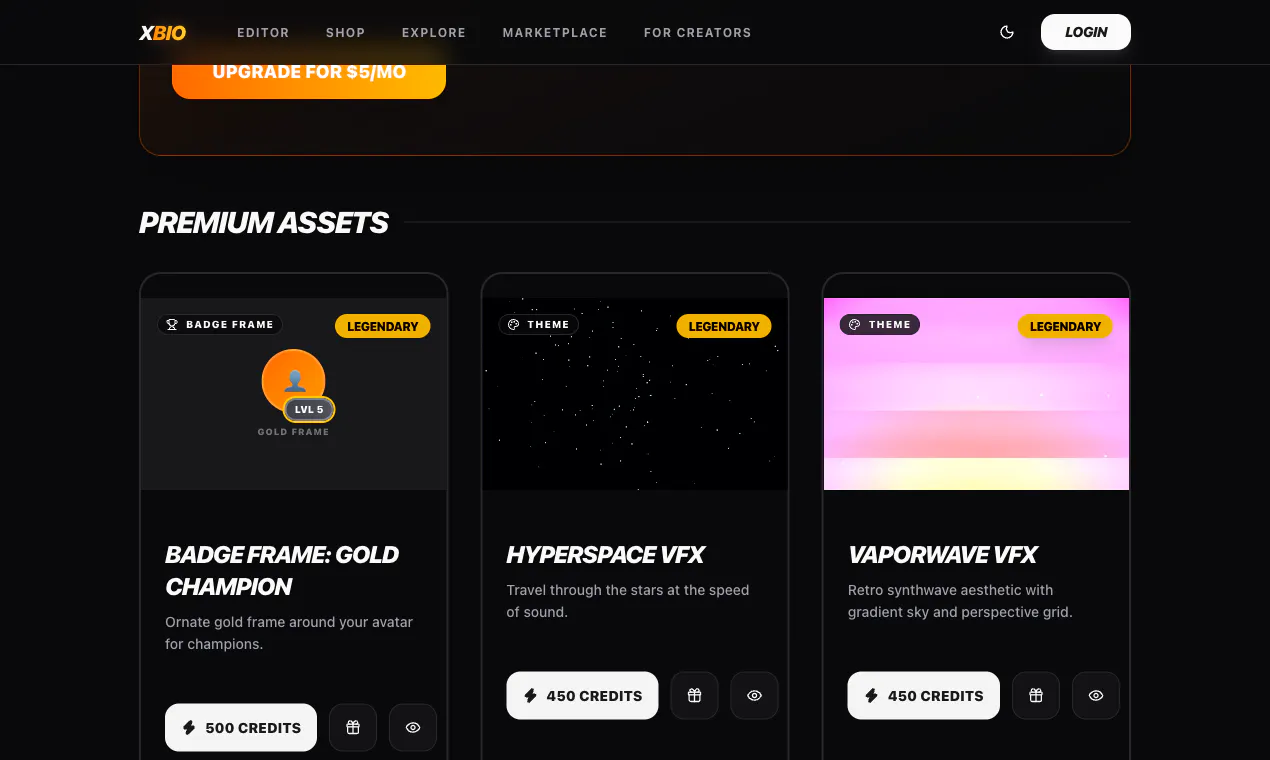Click Legendary badge on Vaporwave VFX card

(1065, 326)
